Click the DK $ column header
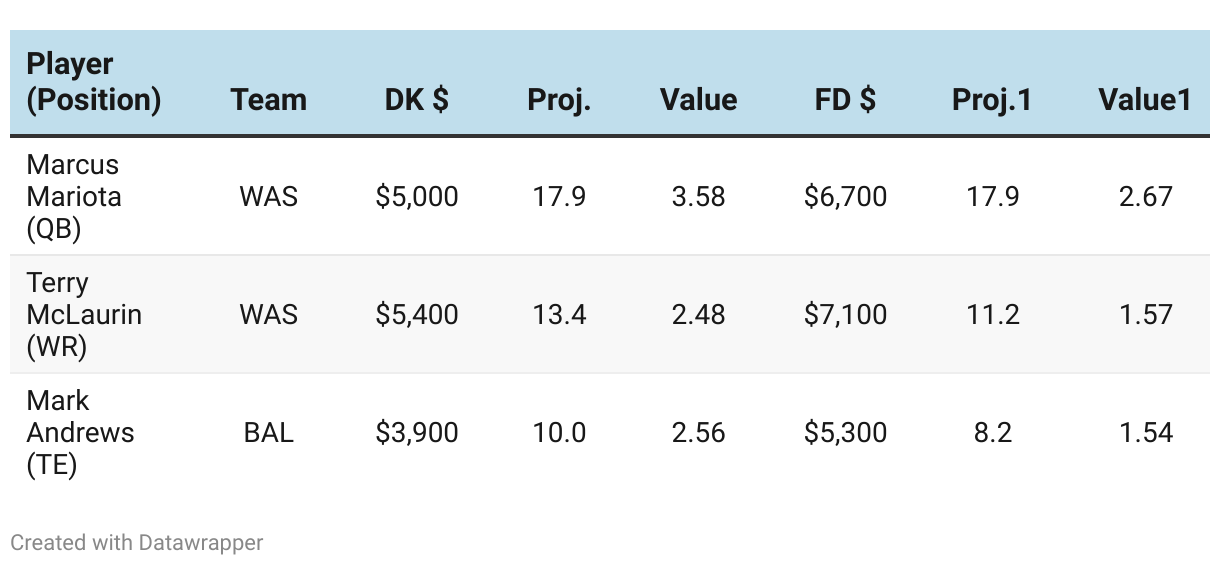The image size is (1220, 566). pos(416,100)
